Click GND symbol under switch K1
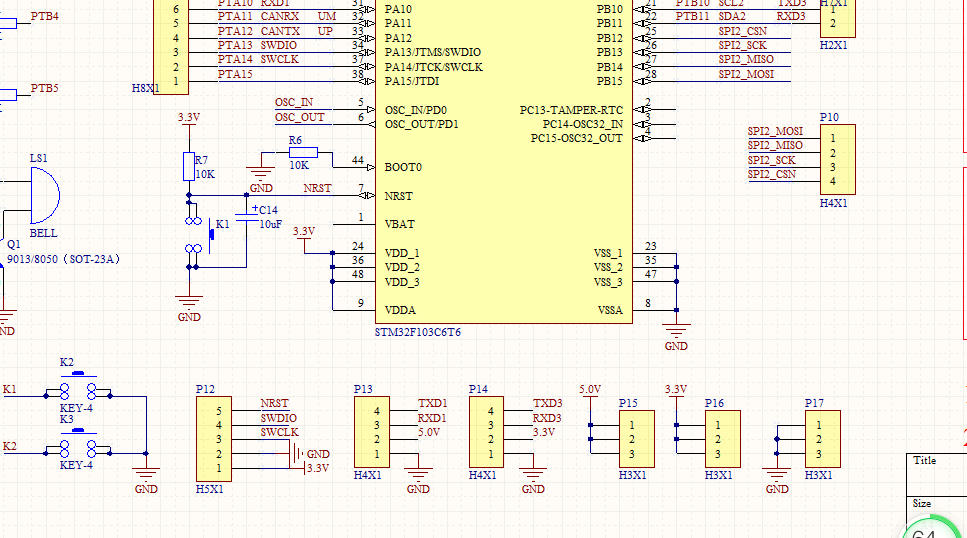The height and width of the screenshot is (538, 967). point(189,308)
